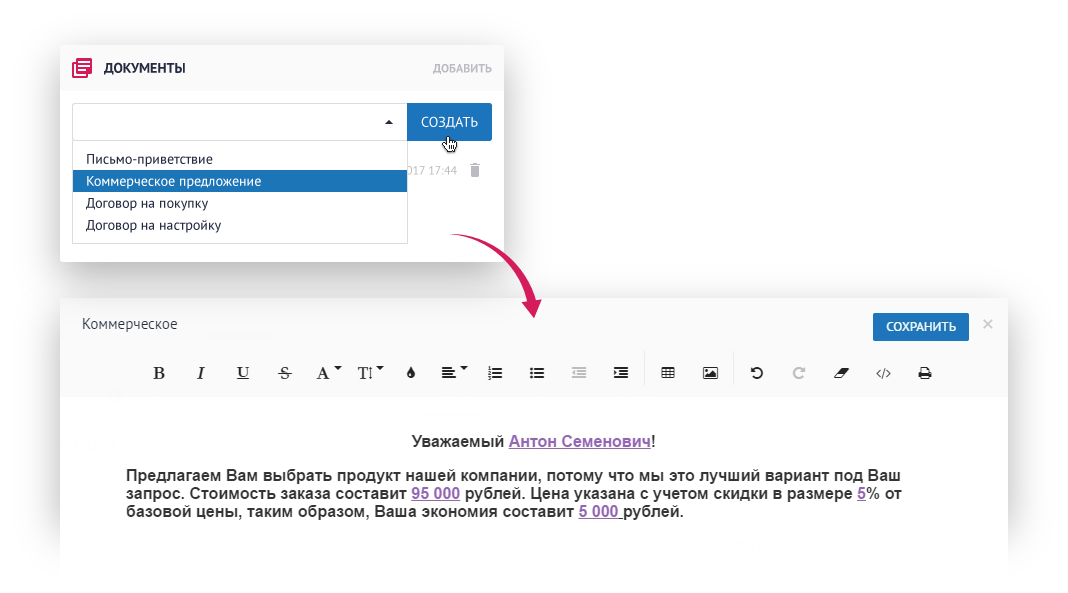This screenshot has width=1068, height=593.
Task: Clear formatting with the eraser icon
Action: [x=840, y=373]
